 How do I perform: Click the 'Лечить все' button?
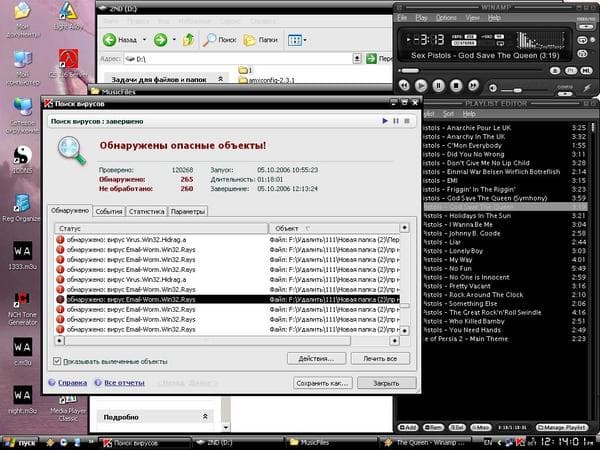point(380,359)
